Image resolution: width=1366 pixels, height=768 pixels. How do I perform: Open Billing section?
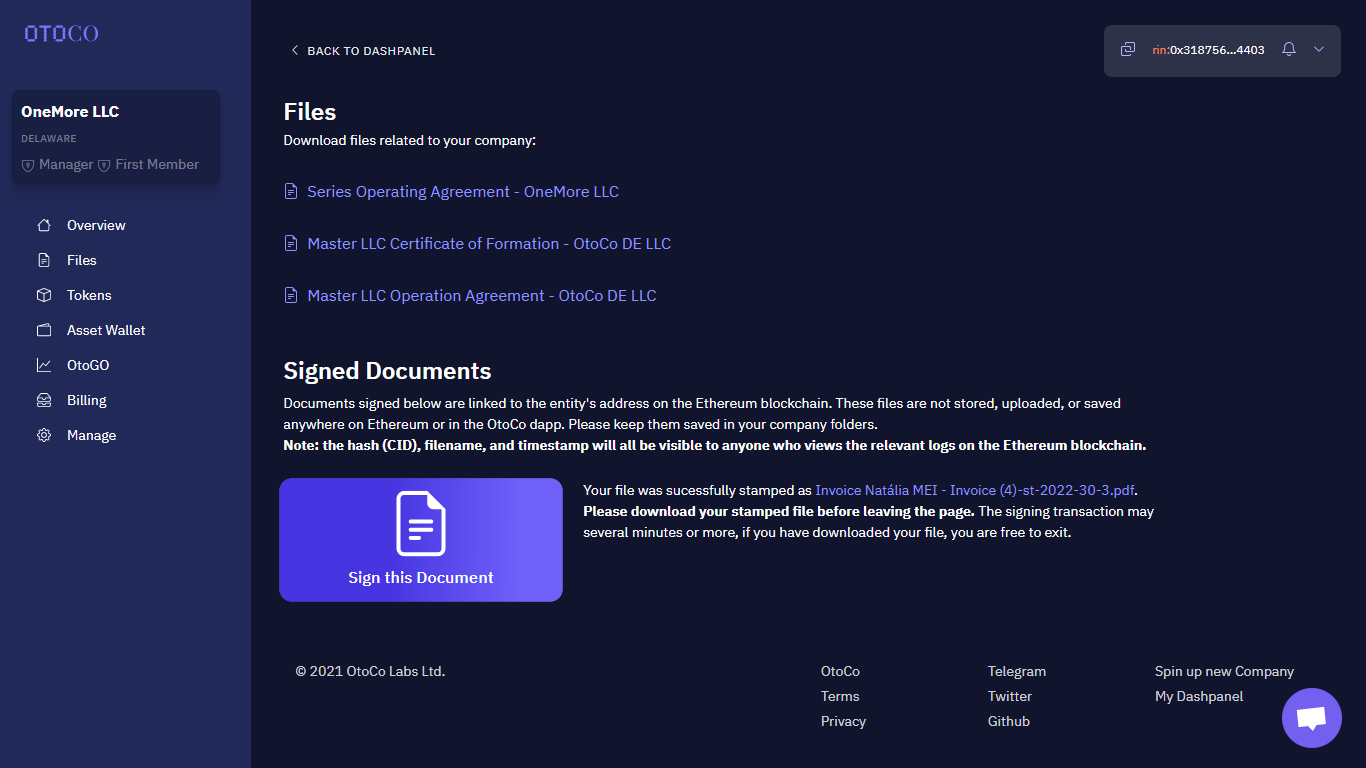[x=87, y=400]
